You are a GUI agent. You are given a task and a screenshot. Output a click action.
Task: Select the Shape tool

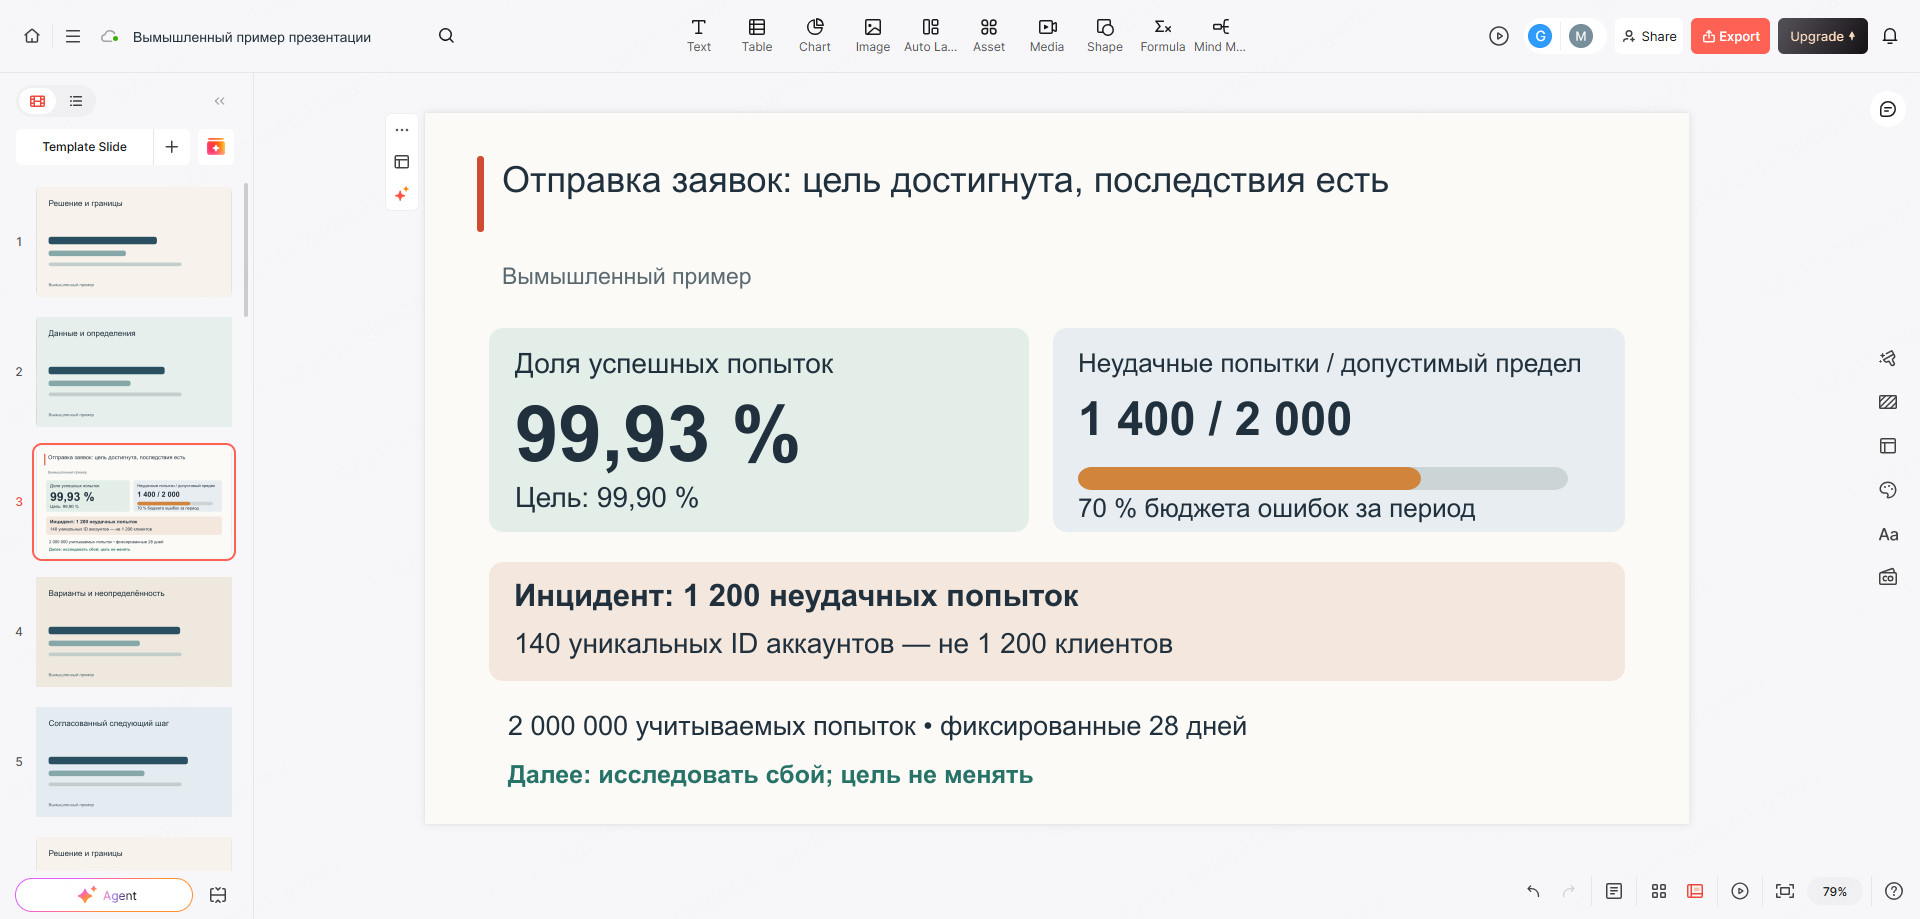tap(1105, 35)
